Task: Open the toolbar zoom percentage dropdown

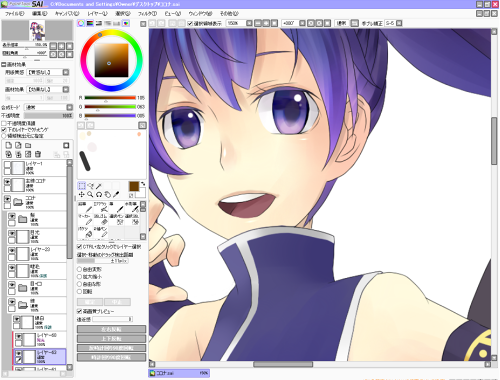Action: pyautogui.click(x=249, y=23)
